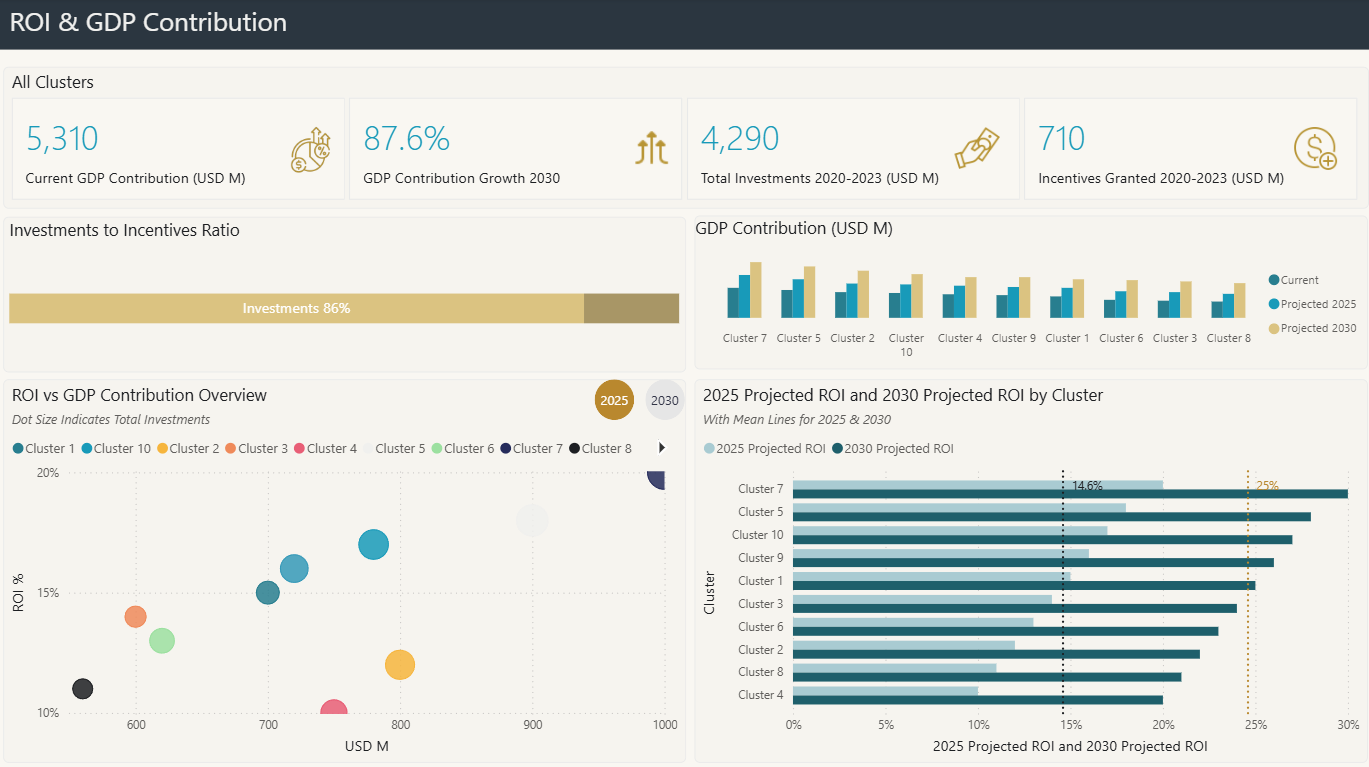Screen dimensions: 1369x767
Task: Toggle Cluster 1 in scatter legend
Action: (44, 448)
